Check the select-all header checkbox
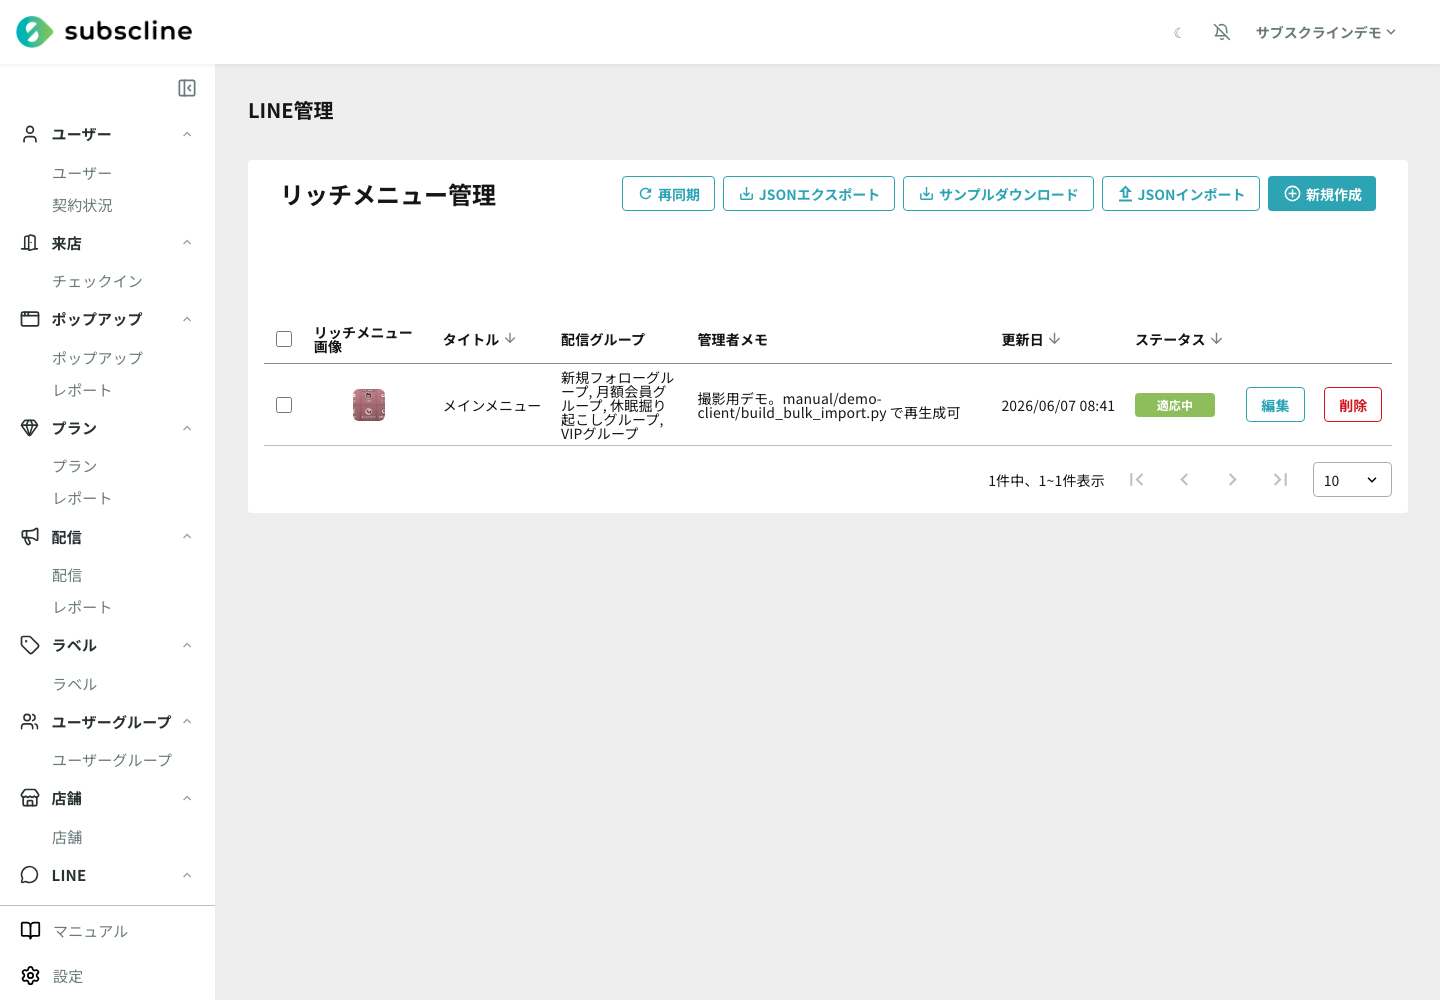 coord(284,339)
